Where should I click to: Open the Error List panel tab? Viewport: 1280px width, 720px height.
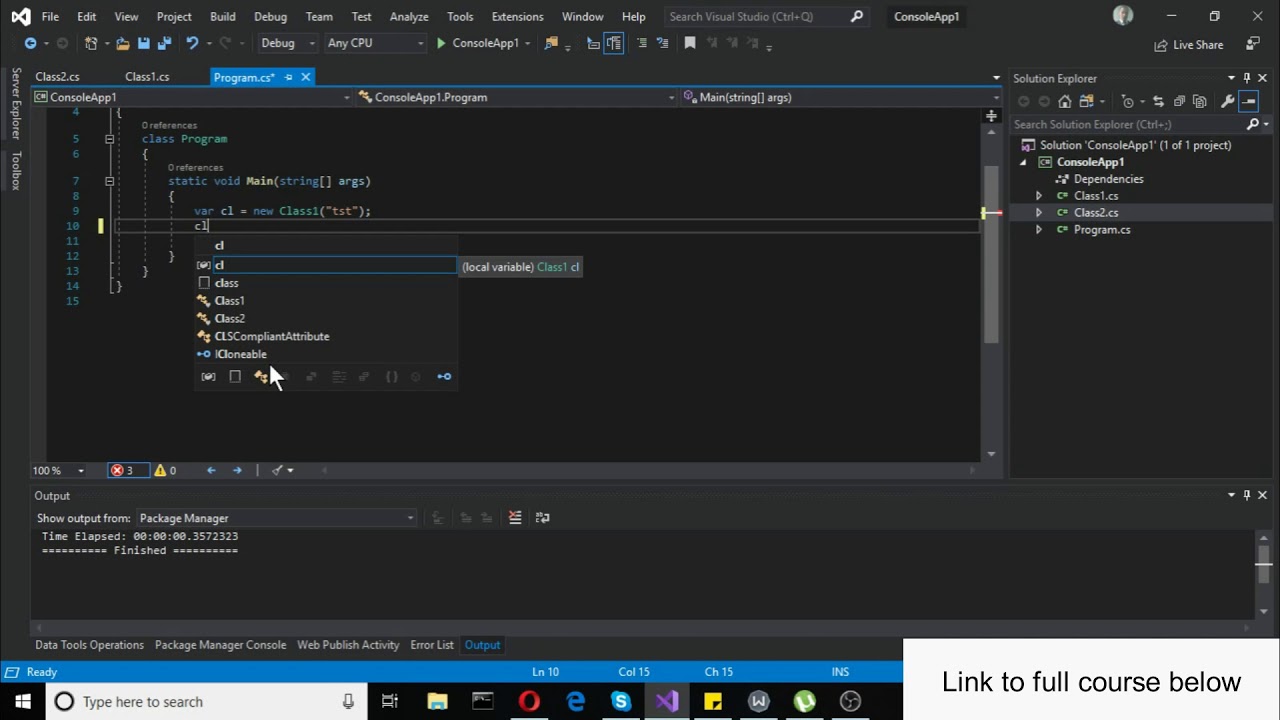tap(431, 645)
